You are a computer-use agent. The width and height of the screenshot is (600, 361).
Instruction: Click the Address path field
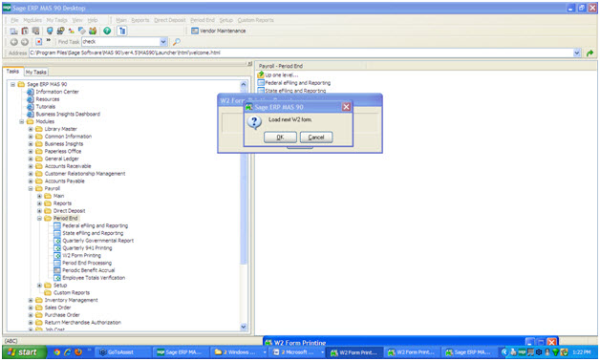click(301, 53)
